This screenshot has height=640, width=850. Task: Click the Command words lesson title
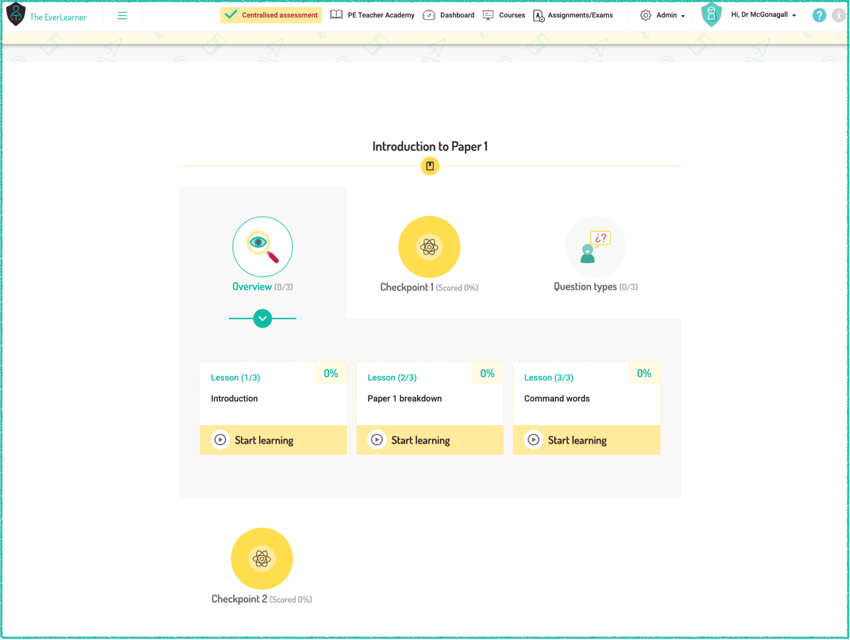557,398
